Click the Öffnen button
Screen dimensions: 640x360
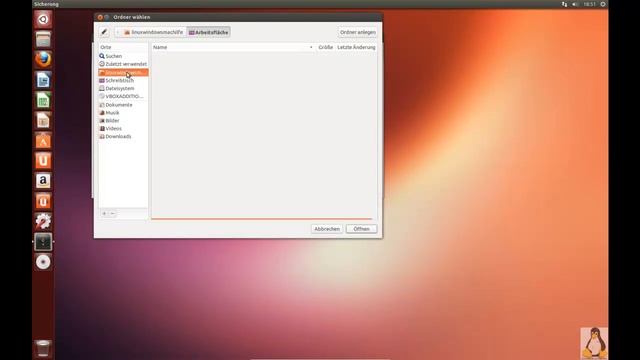(x=361, y=229)
